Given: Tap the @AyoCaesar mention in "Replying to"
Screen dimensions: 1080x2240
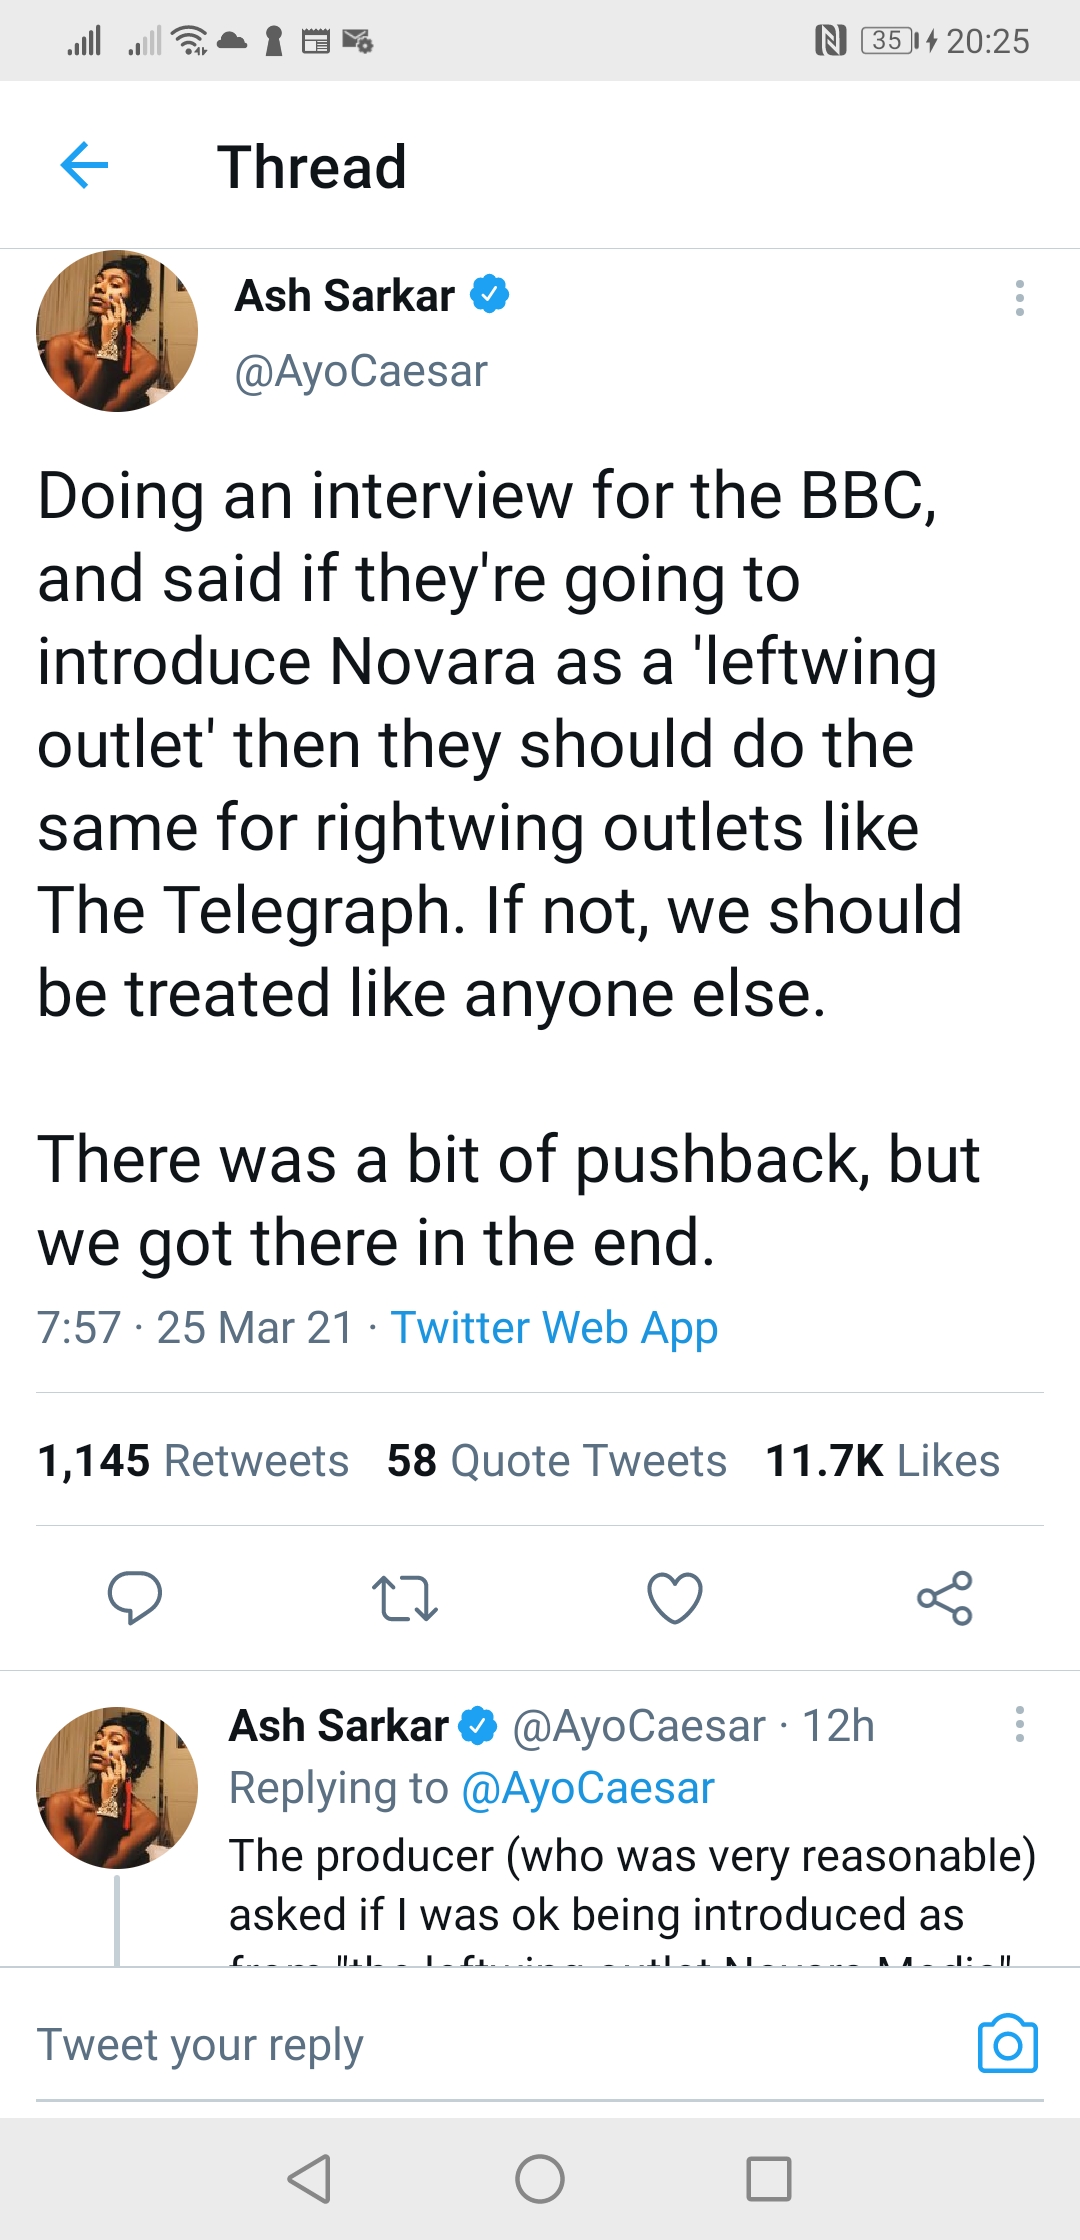Looking at the screenshot, I should [x=588, y=1788].
